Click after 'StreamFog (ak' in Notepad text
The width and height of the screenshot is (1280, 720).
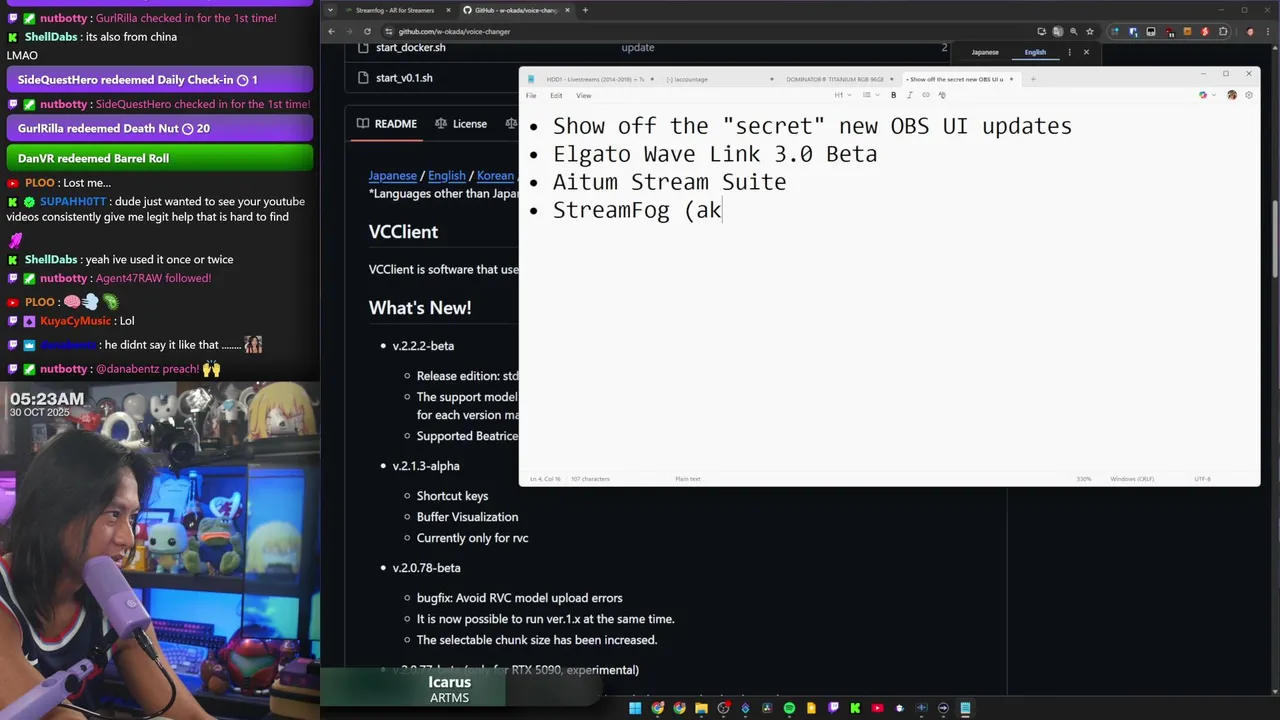pos(723,210)
